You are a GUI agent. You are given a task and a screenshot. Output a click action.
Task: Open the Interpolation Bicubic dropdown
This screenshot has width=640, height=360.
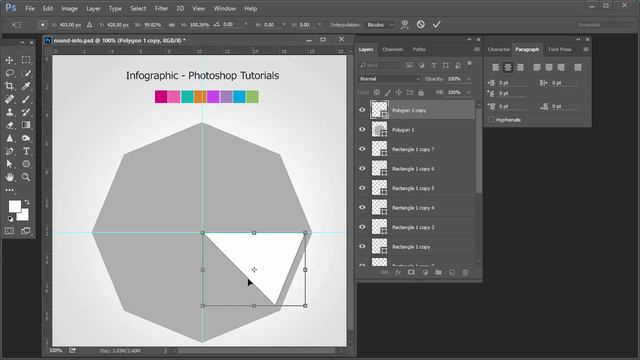point(380,25)
